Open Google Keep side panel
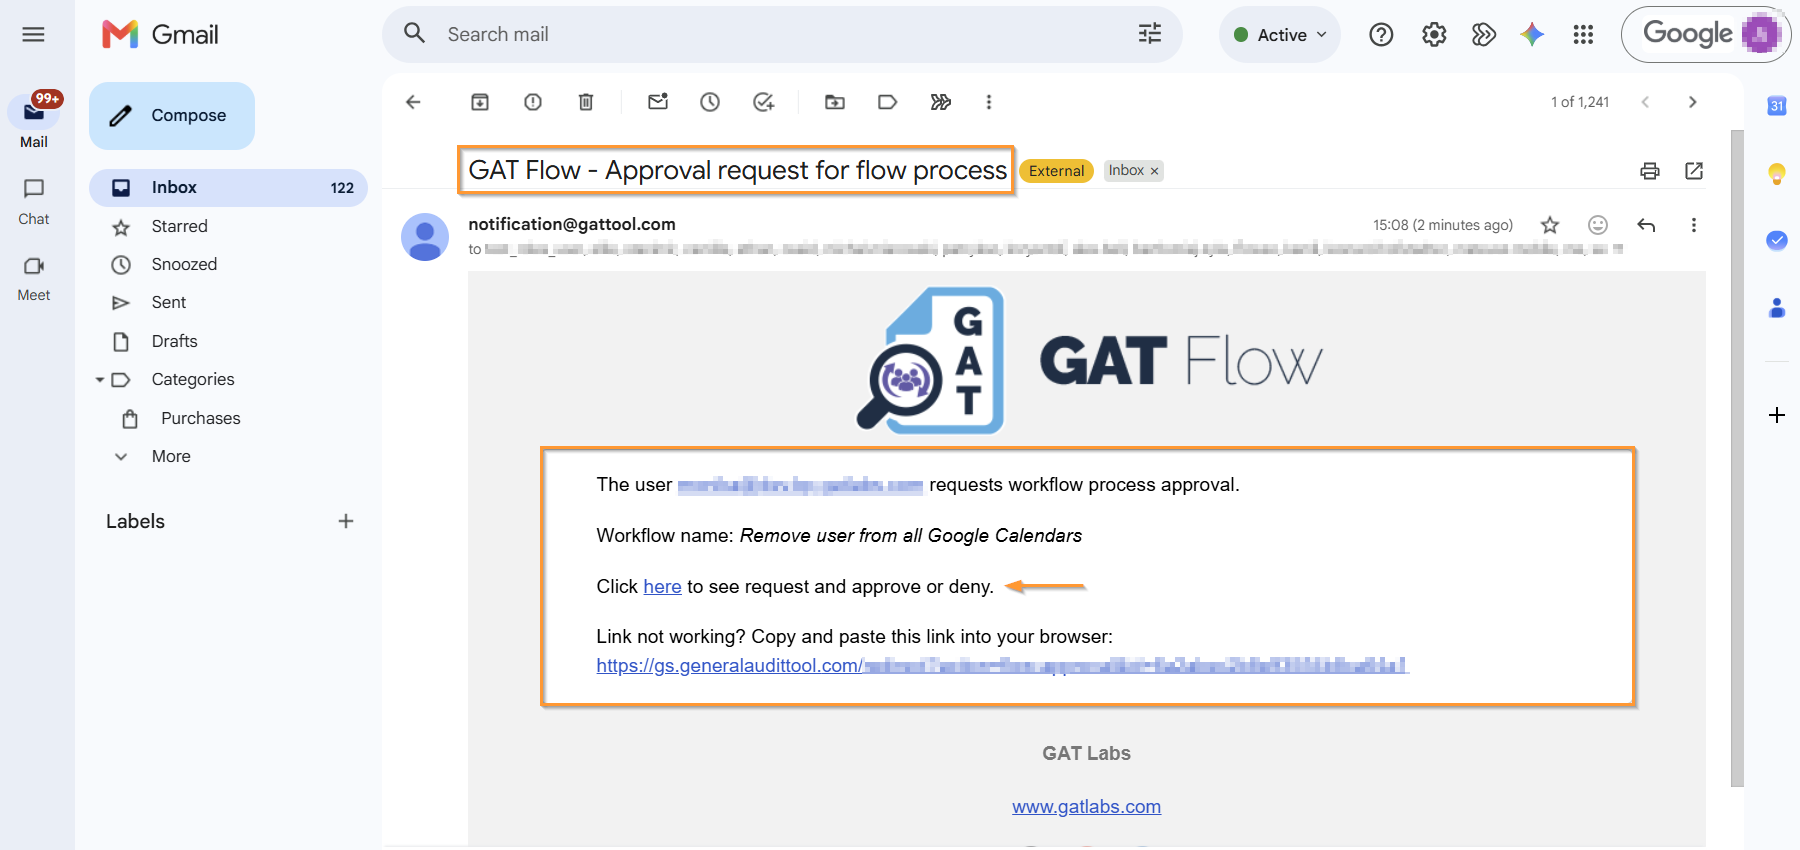 [x=1777, y=174]
